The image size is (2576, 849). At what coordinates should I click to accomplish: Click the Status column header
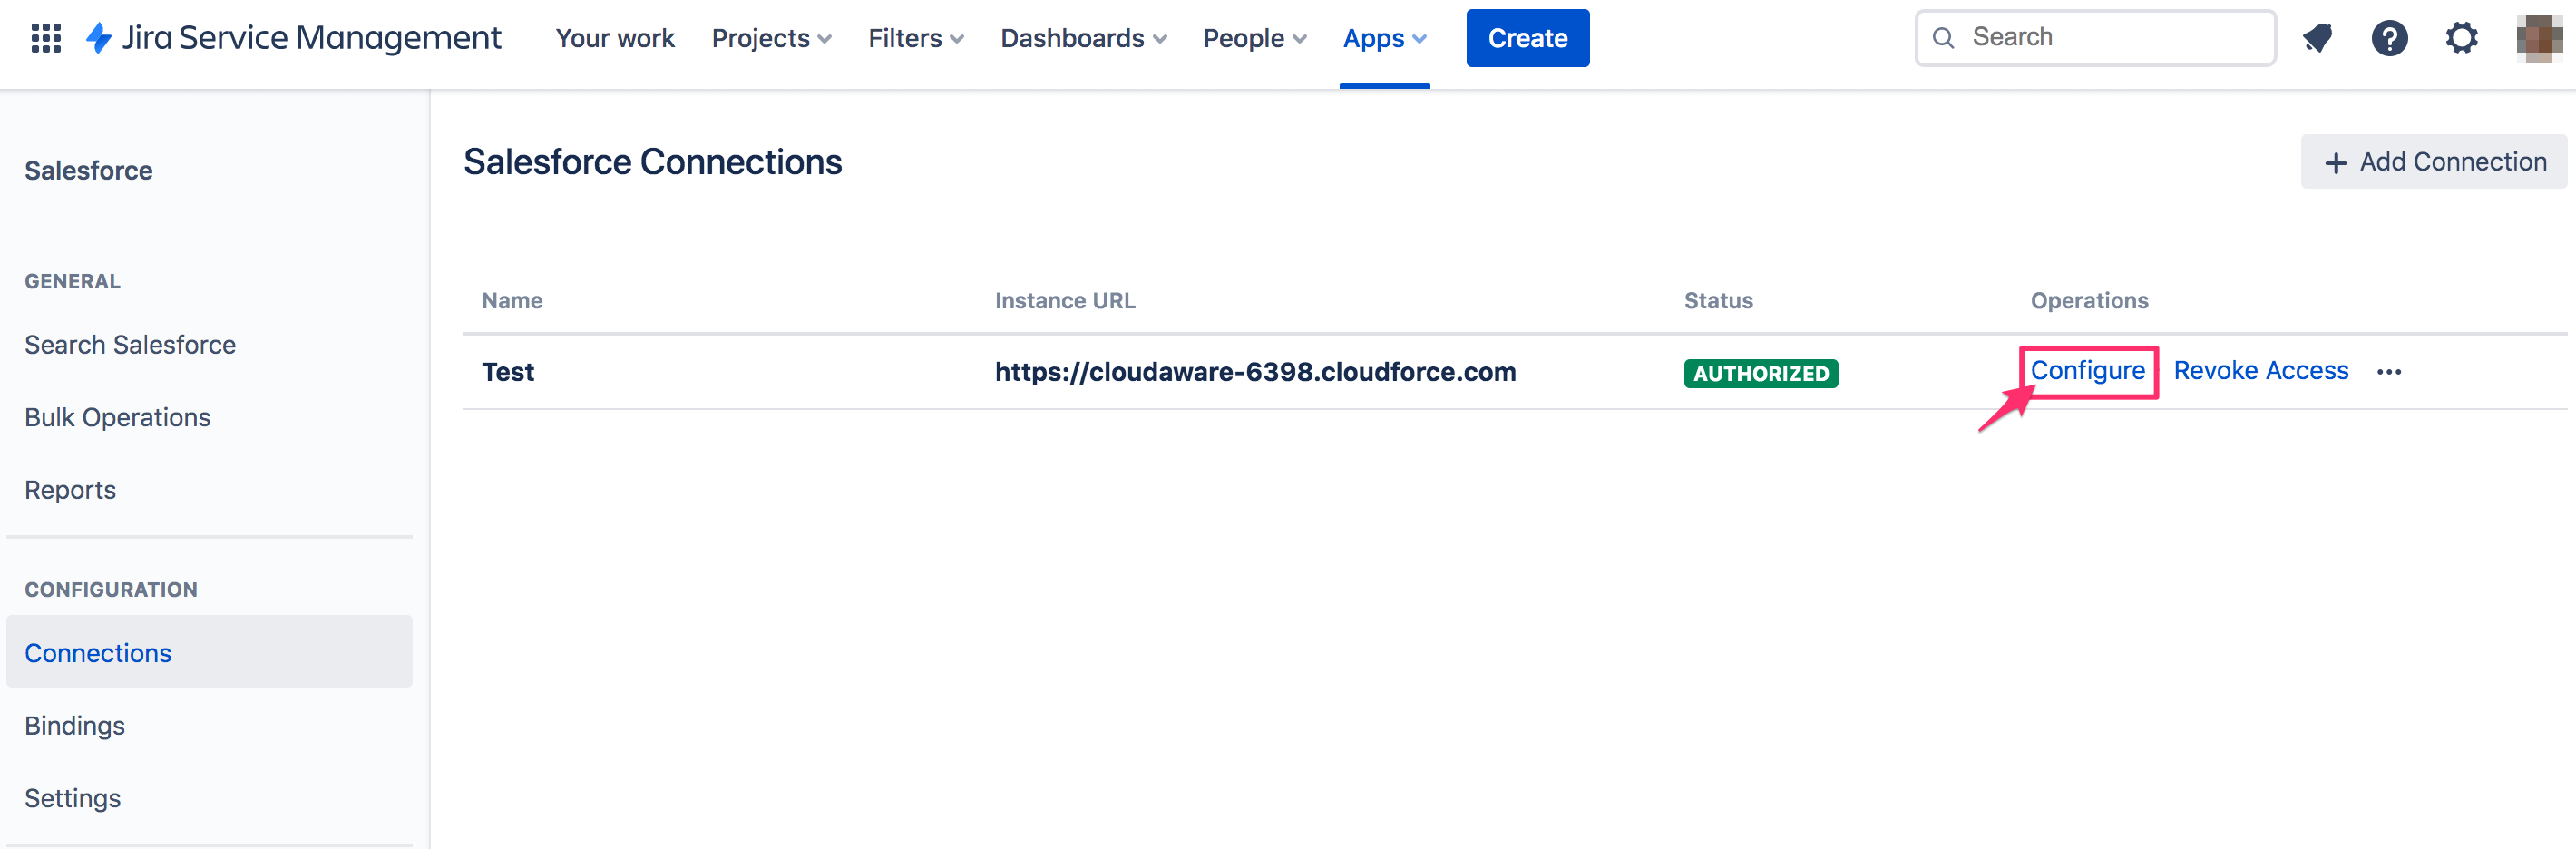coord(1718,301)
